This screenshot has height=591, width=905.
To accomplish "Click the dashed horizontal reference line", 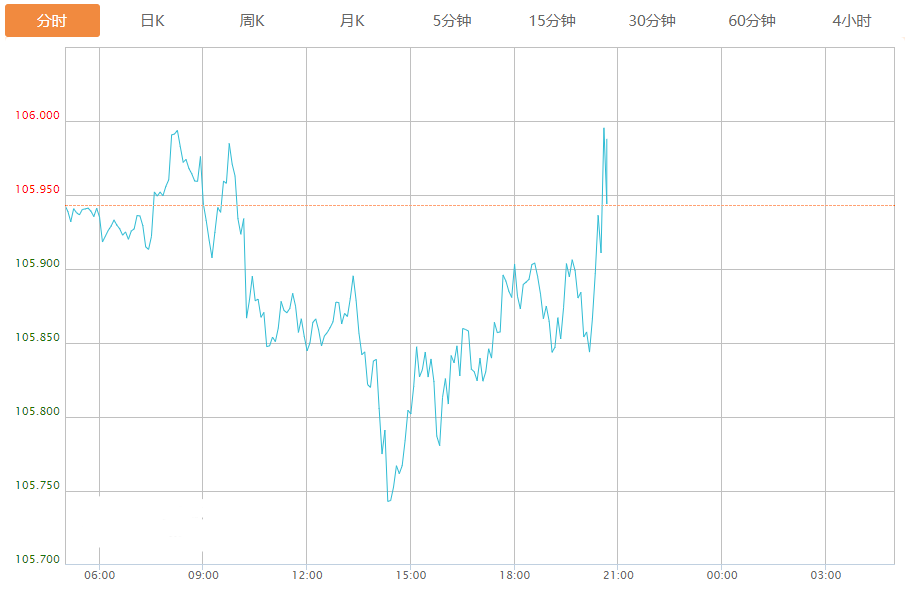I will click(750, 205).
